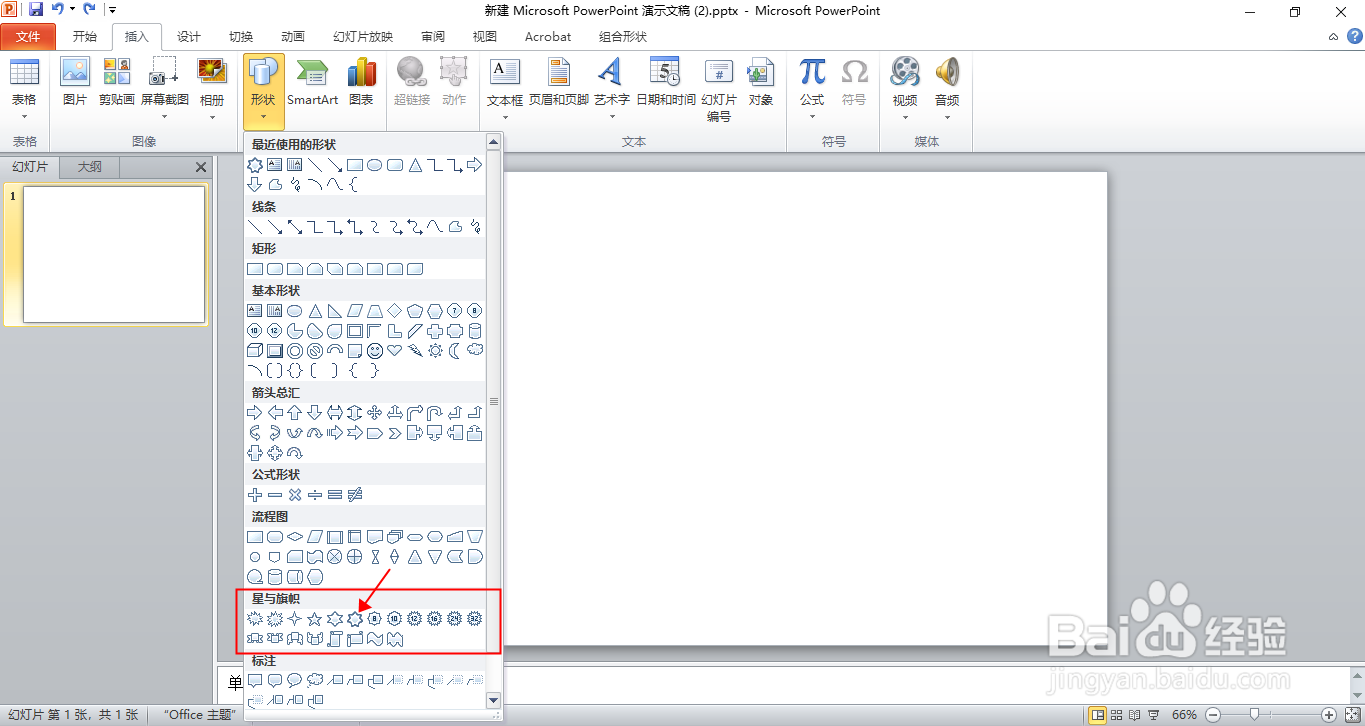
Task: Select the division sign equation shape
Action: 315,495
